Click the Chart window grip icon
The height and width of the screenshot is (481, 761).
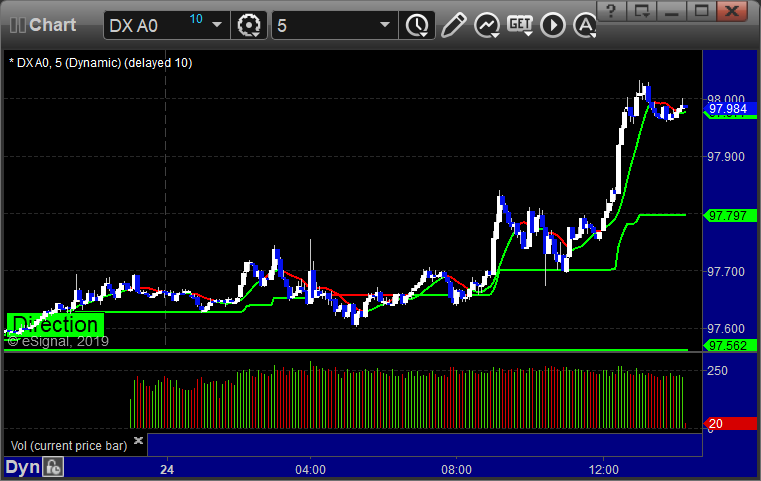tap(17, 25)
